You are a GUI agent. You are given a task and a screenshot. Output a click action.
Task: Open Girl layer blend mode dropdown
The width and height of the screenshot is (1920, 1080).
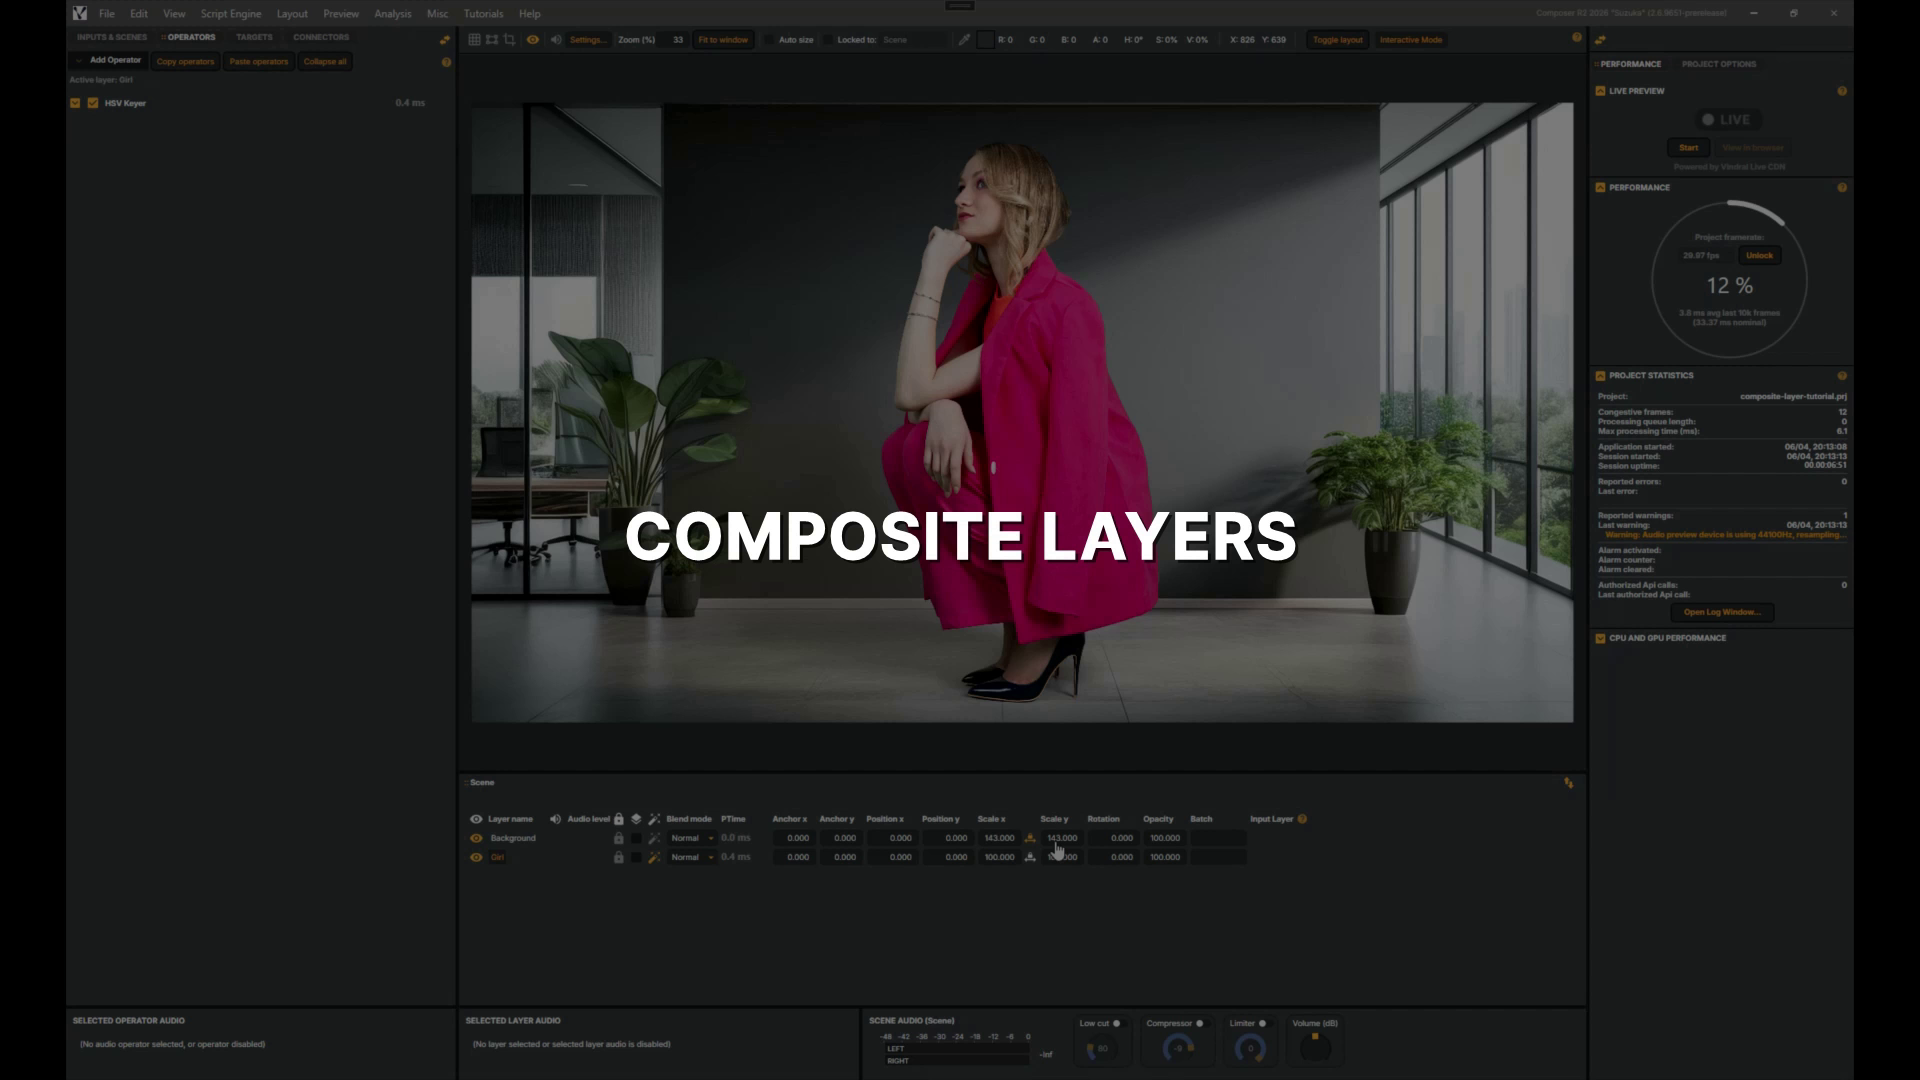[692, 857]
